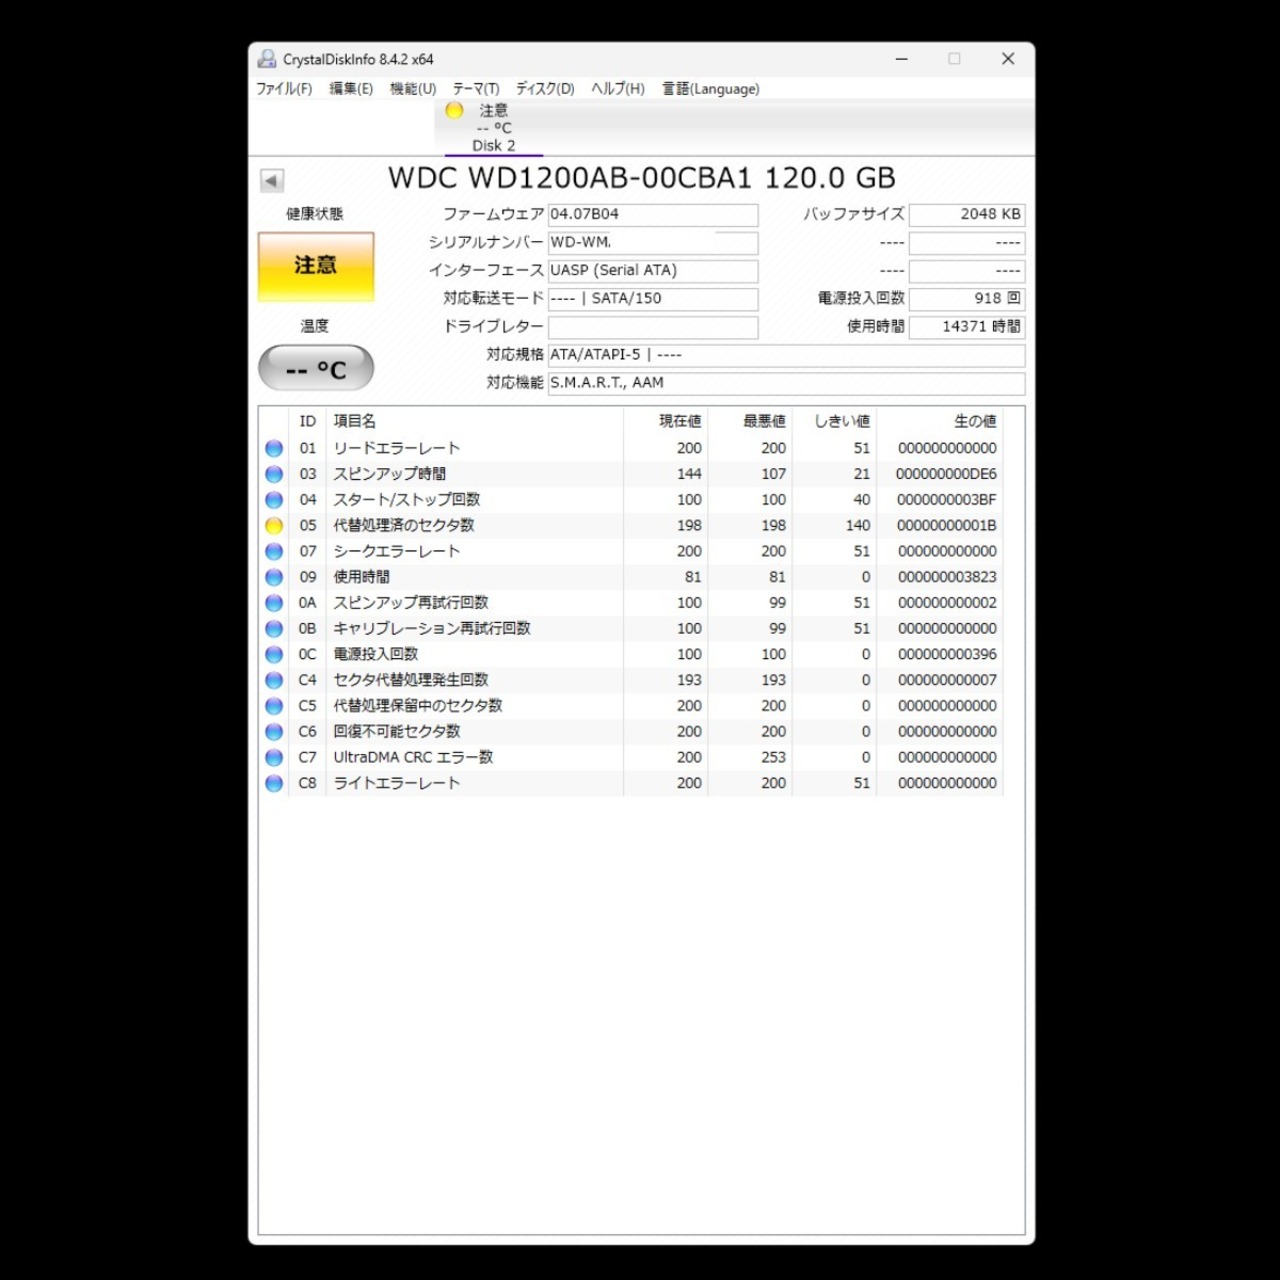Open the ファイル(F) menu
Image resolution: width=1280 pixels, height=1280 pixels.
284,89
